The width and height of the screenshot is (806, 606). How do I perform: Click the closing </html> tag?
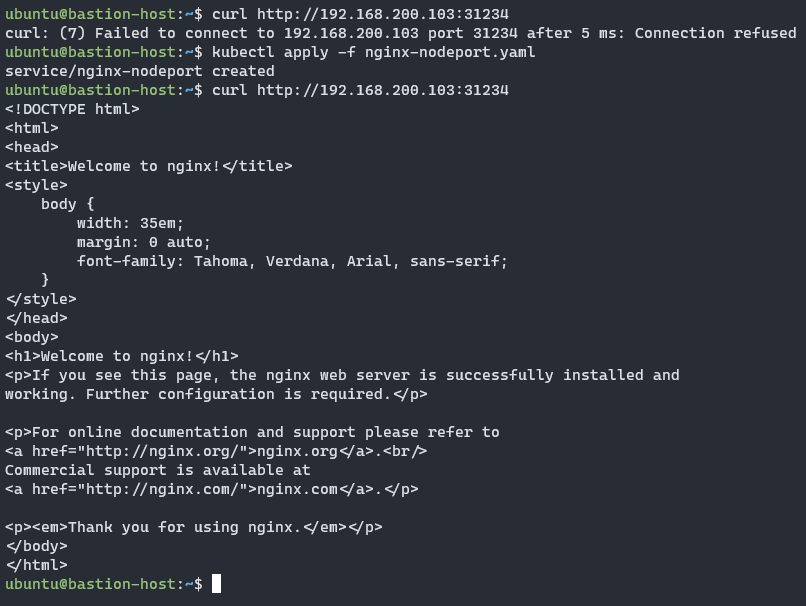[x=37, y=565]
